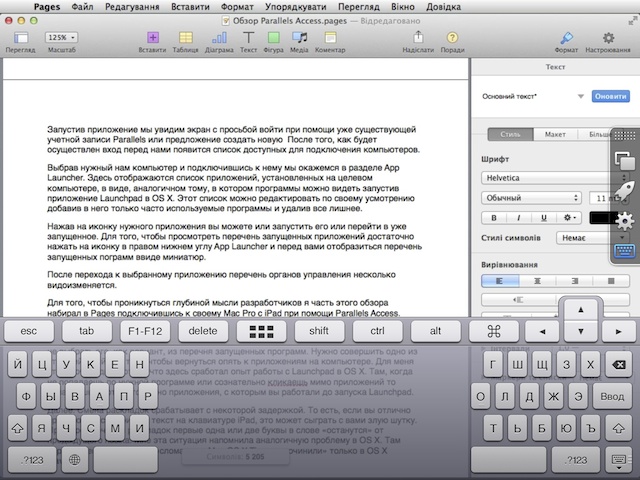The height and width of the screenshot is (480, 640).
Task: Insert a shape with Фігура icon
Action: pyautogui.click(x=273, y=38)
